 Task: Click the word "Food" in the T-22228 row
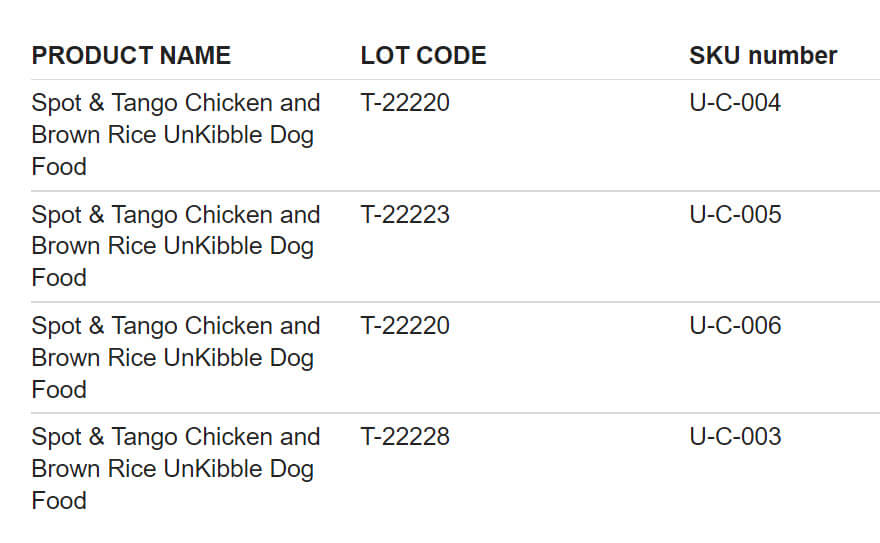click(x=59, y=500)
